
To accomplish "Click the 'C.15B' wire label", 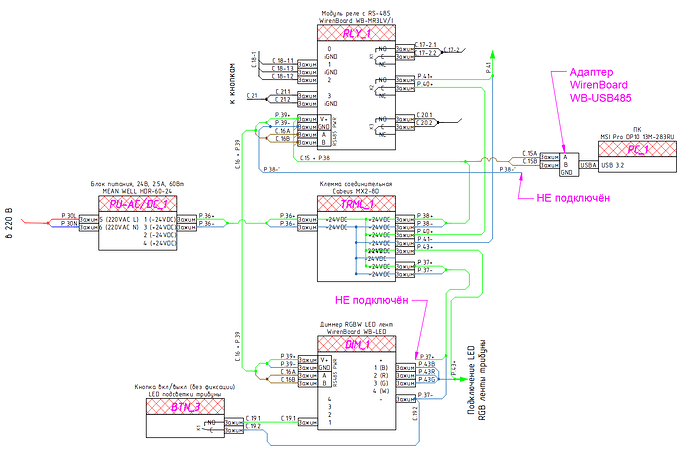I will (x=530, y=162).
